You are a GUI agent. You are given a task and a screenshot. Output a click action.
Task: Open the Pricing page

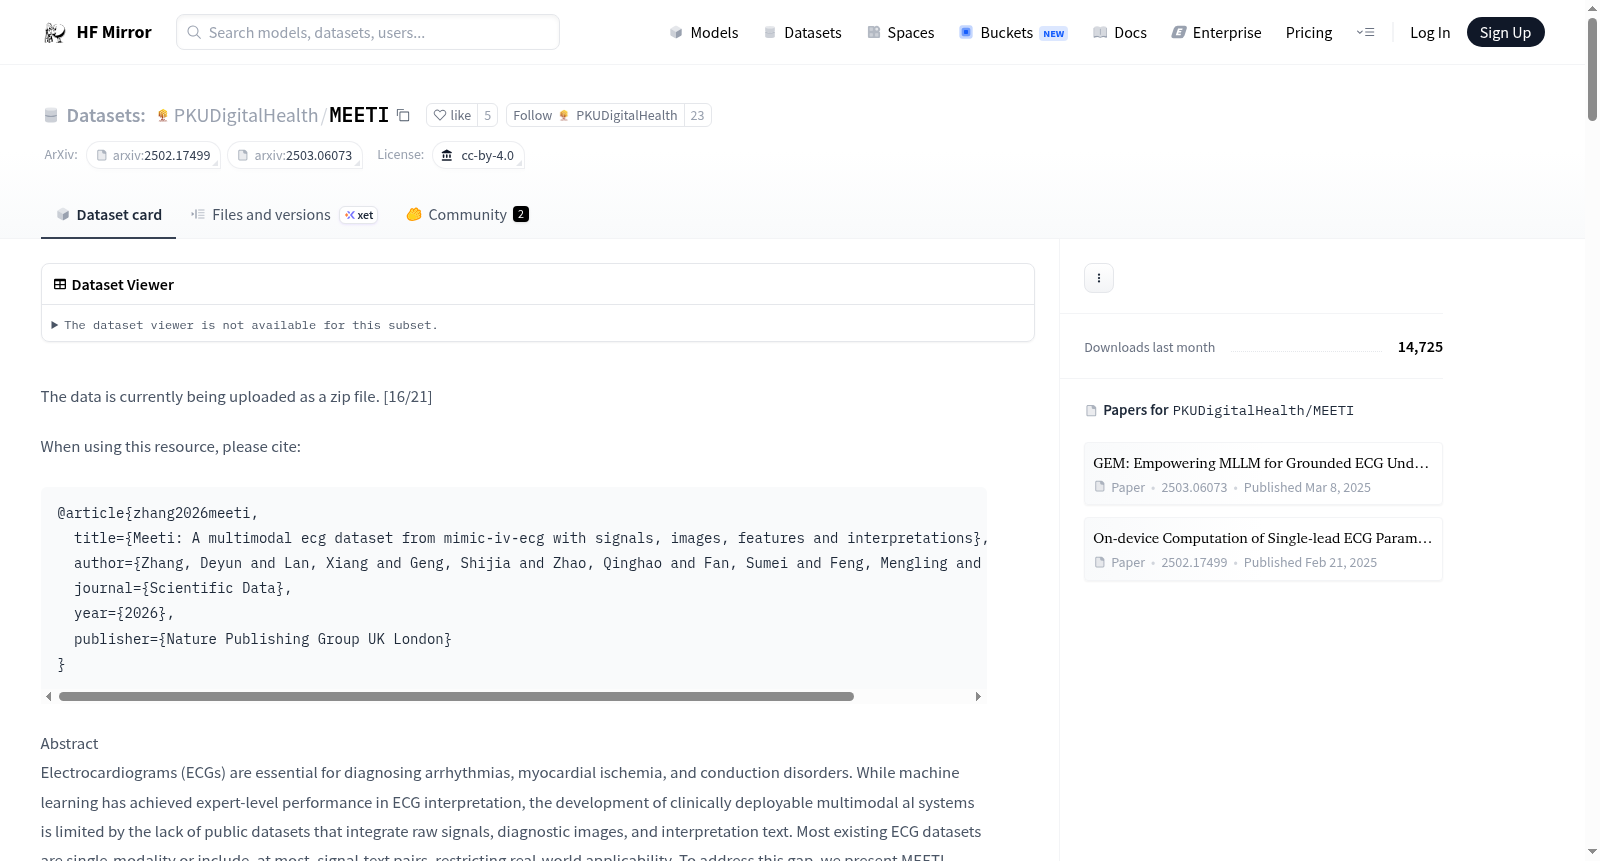[x=1309, y=33]
